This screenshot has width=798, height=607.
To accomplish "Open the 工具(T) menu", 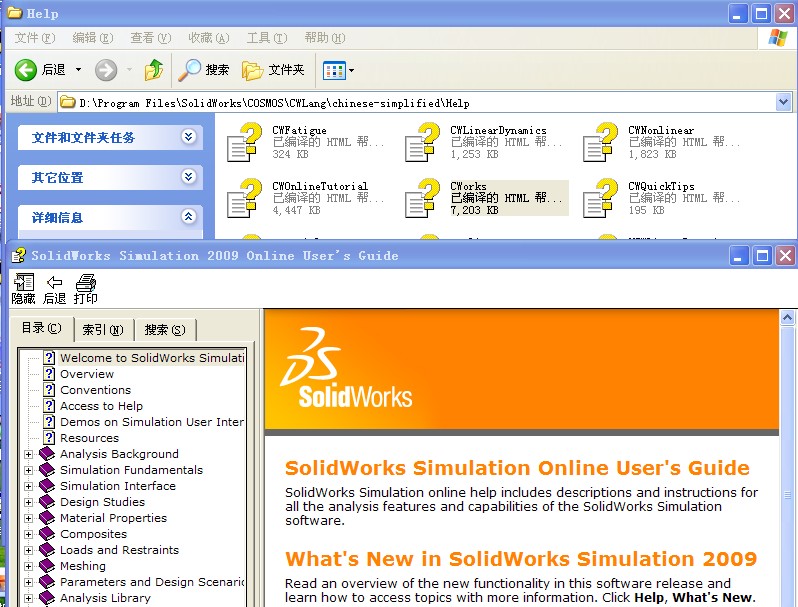I will (267, 38).
